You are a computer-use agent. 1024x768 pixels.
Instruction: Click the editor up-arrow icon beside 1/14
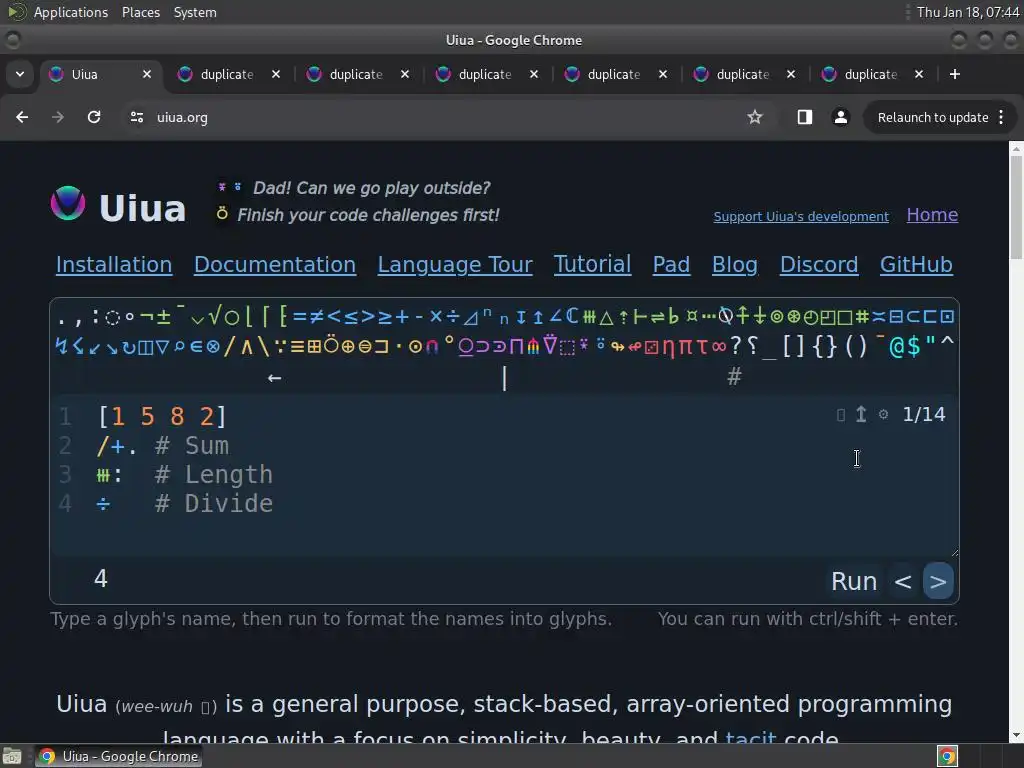pyautogui.click(x=861, y=414)
